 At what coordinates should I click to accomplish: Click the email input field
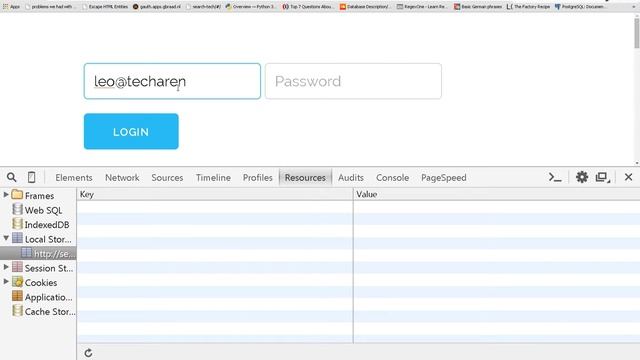pyautogui.click(x=172, y=81)
